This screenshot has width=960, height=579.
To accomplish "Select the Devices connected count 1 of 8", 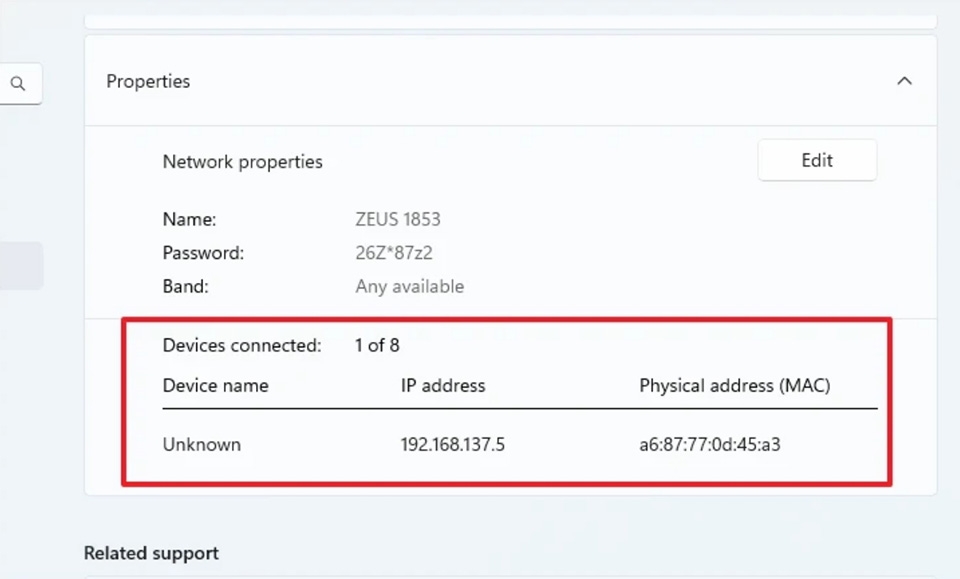I will point(377,345).
